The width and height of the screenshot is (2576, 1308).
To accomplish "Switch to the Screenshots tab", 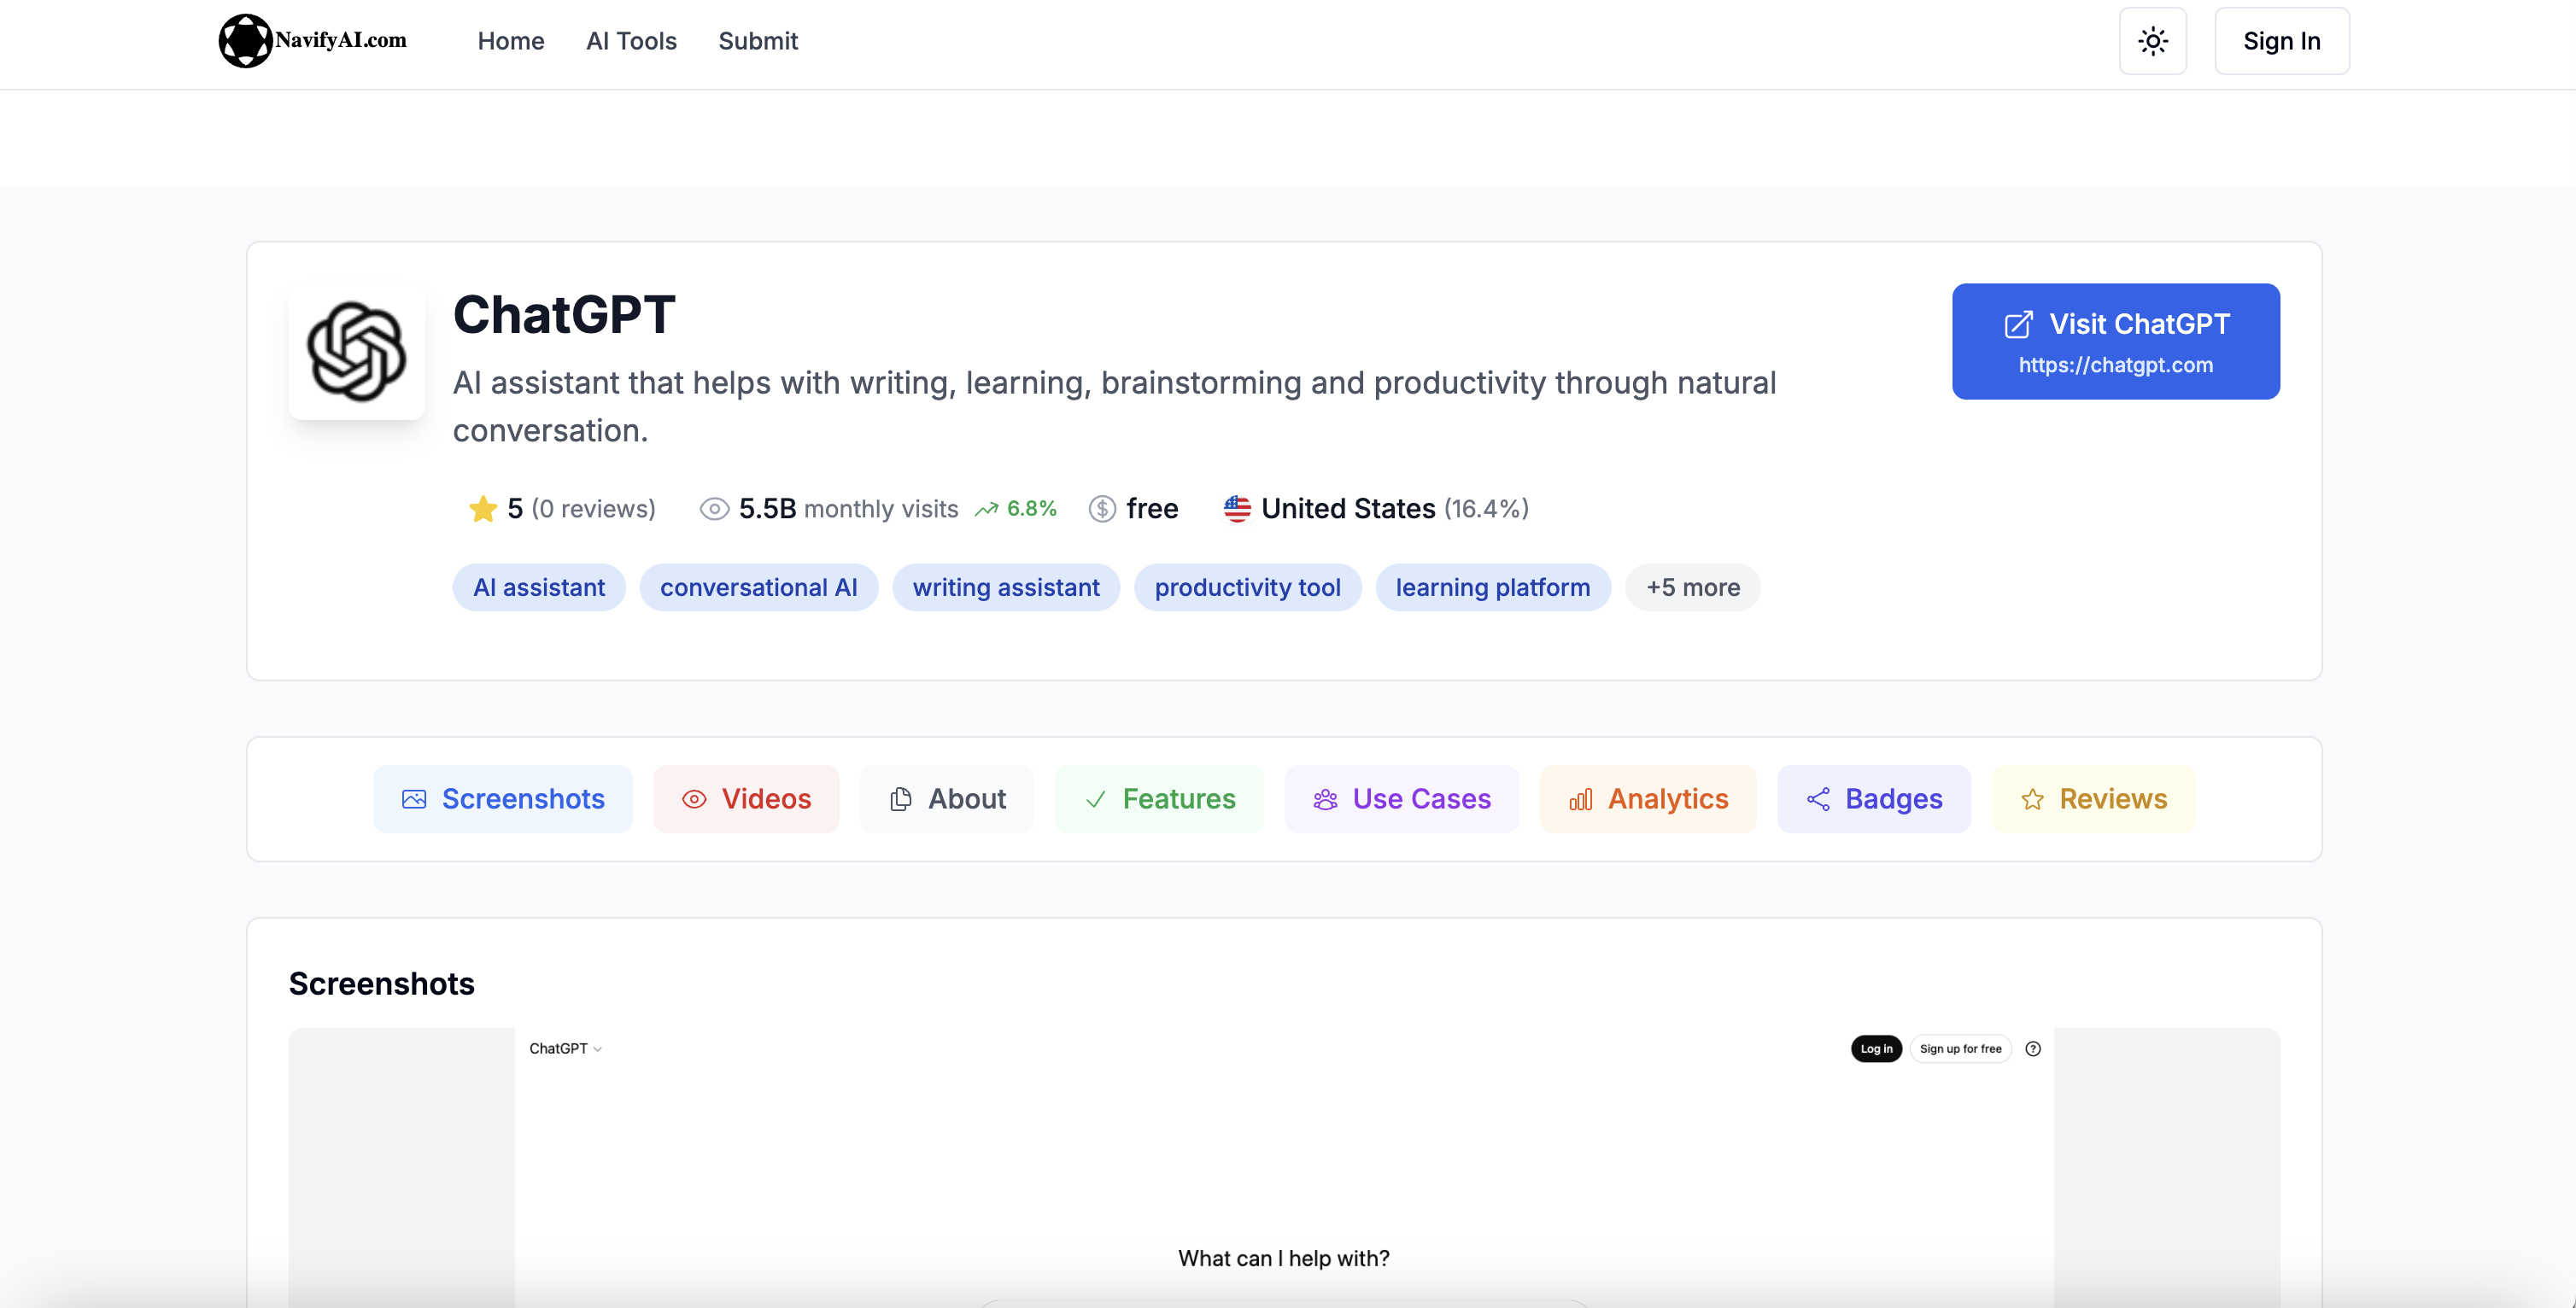I will 503,799.
